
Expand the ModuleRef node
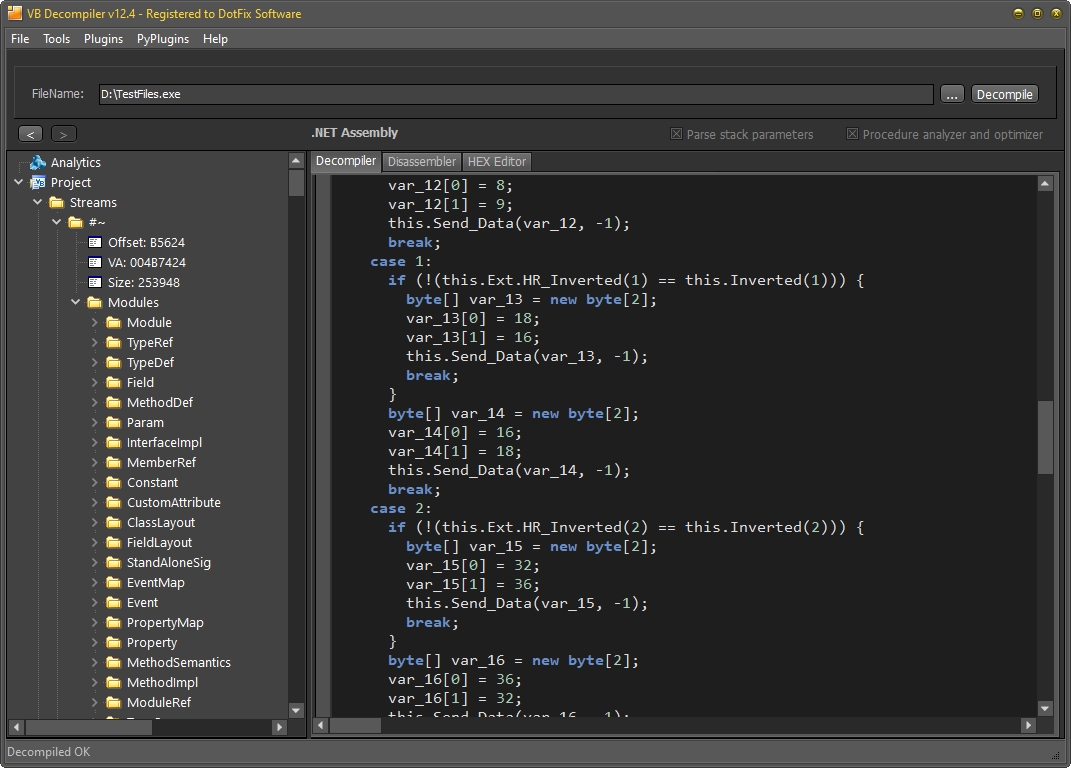point(95,702)
